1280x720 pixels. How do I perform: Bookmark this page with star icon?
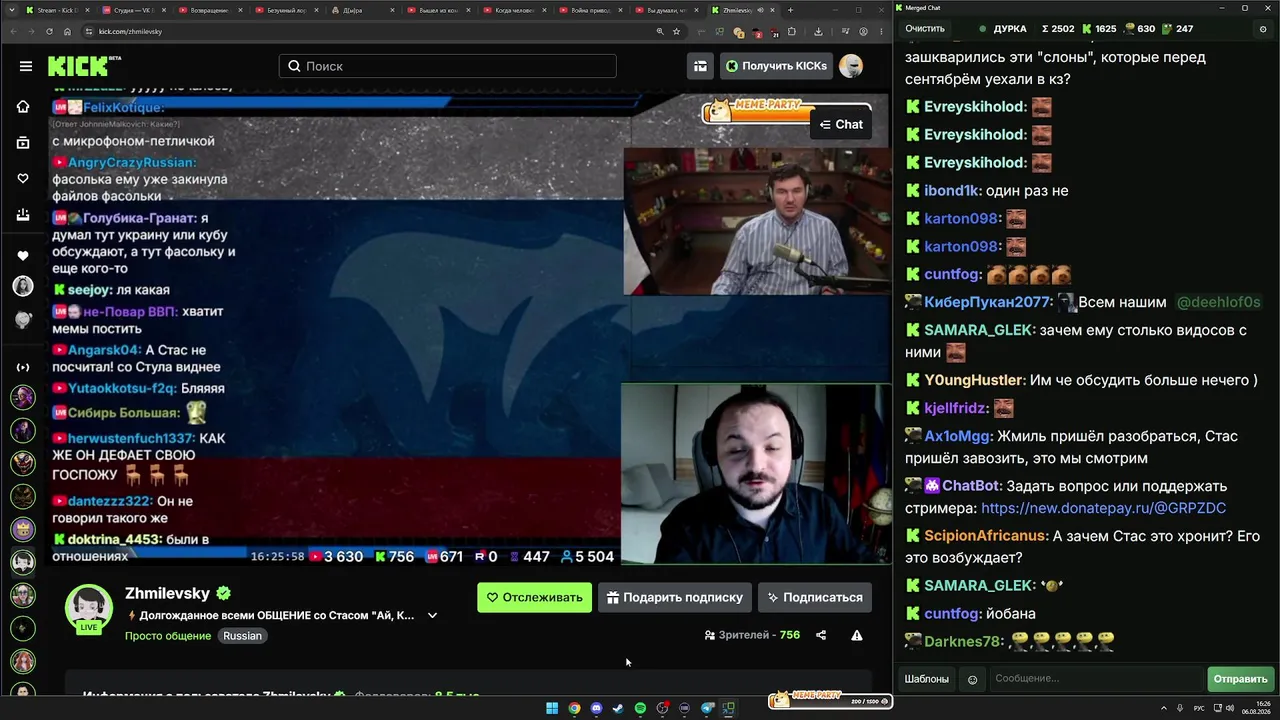coord(676,31)
